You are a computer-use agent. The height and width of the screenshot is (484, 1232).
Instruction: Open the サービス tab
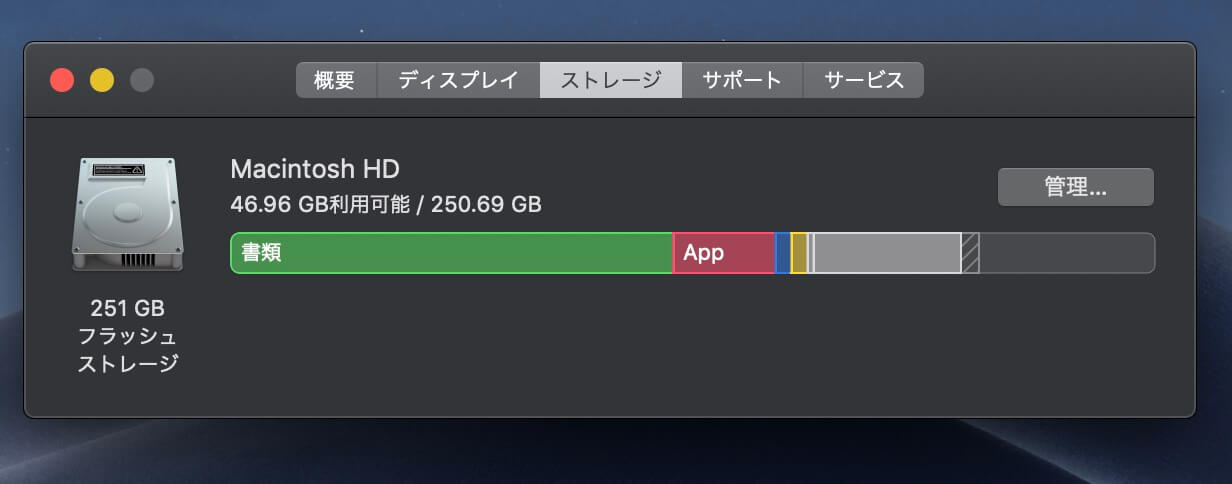[x=863, y=80]
